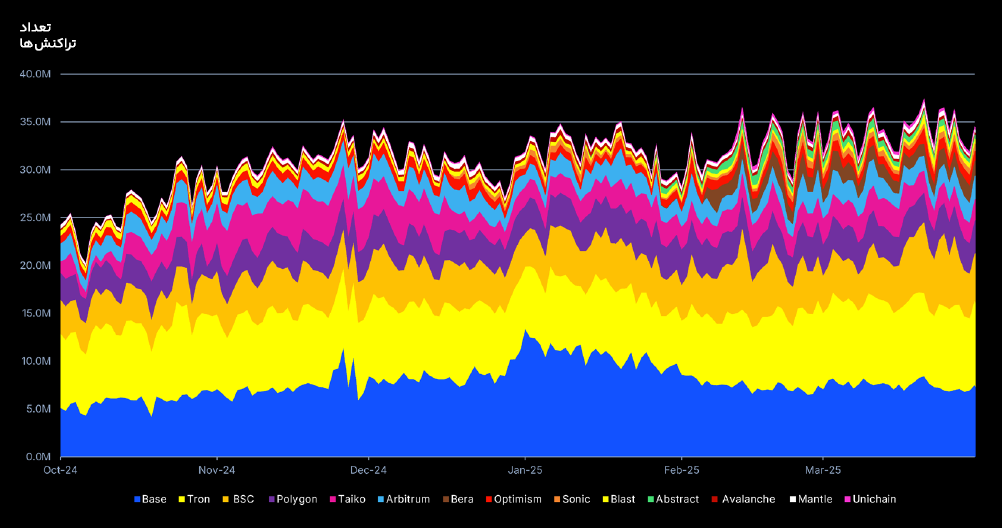This screenshot has width=1002, height=528.
Task: Click the Mar-25 x-axis label
Action: click(823, 470)
